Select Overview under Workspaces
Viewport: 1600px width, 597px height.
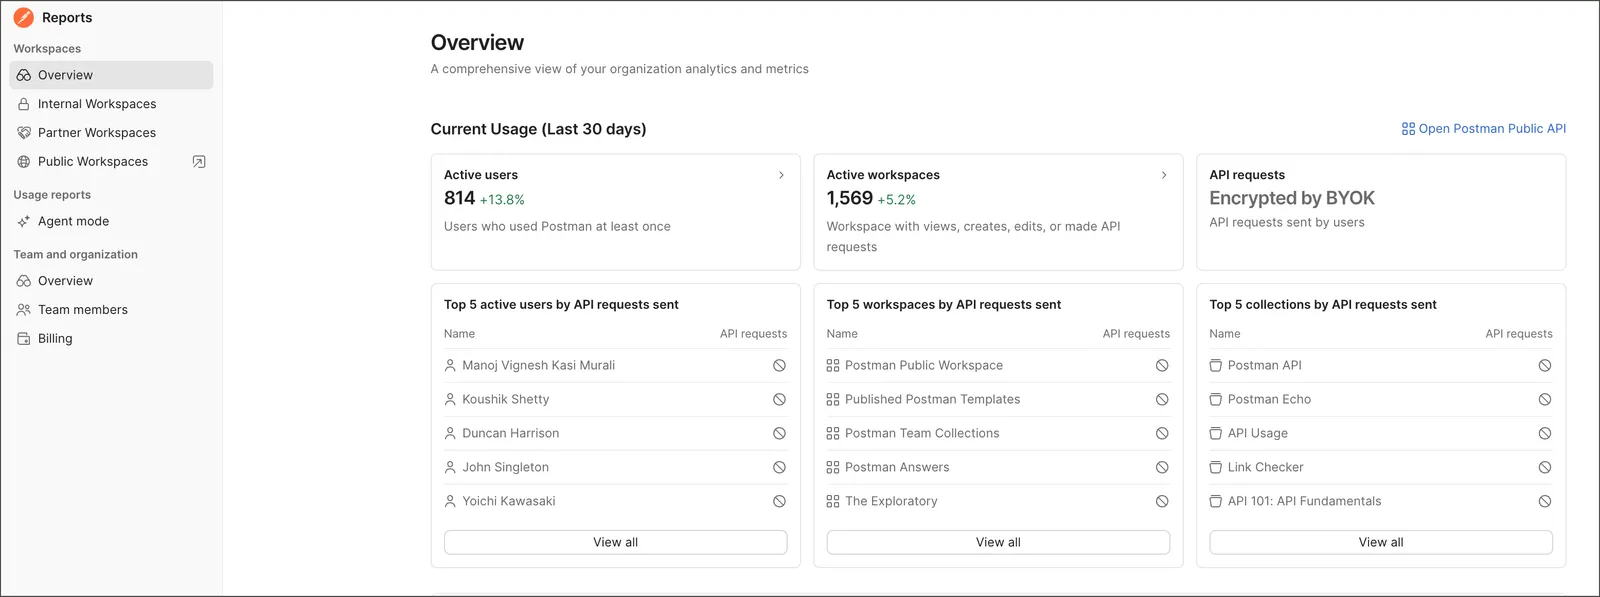pyautogui.click(x=111, y=75)
